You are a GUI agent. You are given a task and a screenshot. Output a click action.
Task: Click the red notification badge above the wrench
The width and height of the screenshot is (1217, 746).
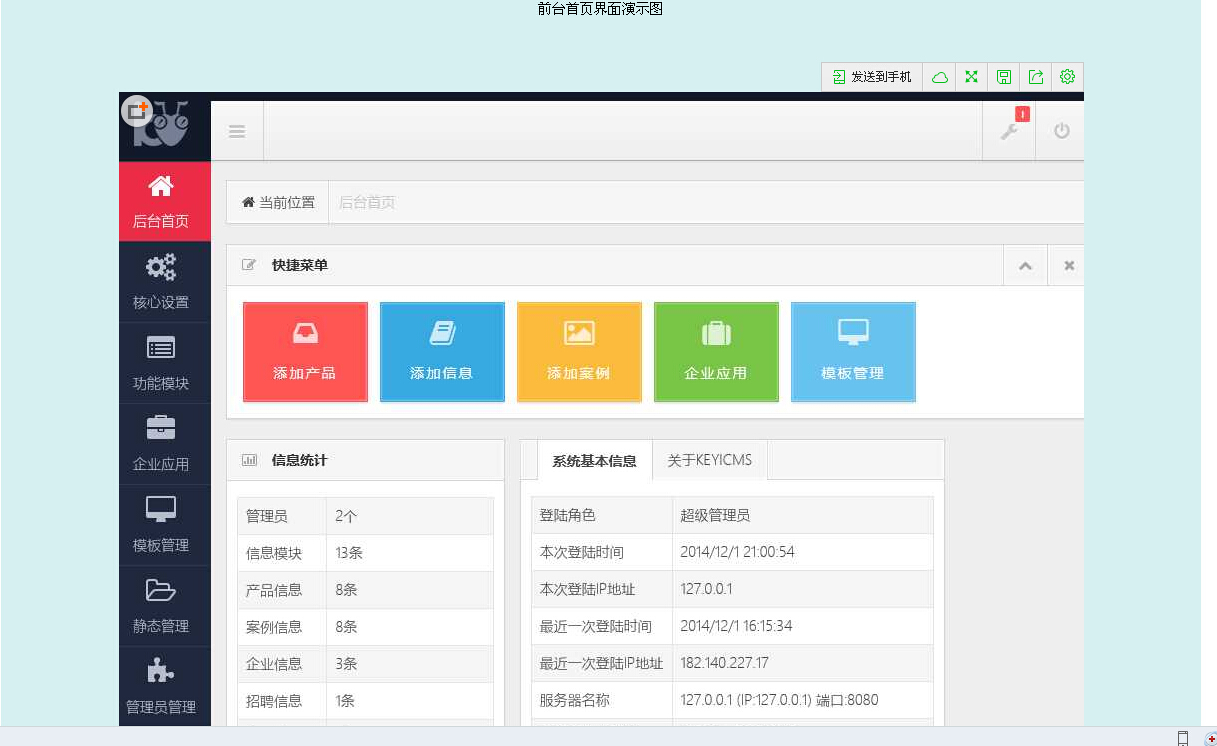(1022, 114)
